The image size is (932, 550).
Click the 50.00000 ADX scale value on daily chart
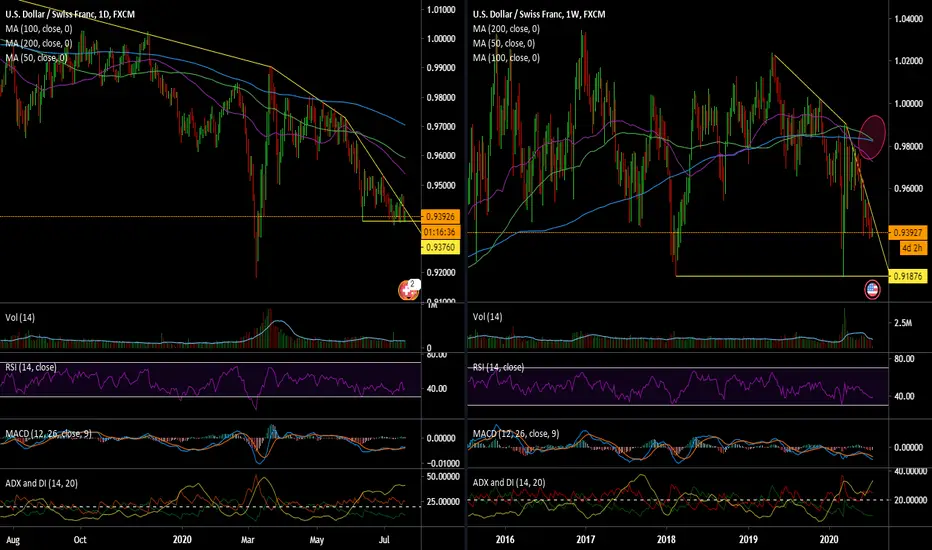443,477
